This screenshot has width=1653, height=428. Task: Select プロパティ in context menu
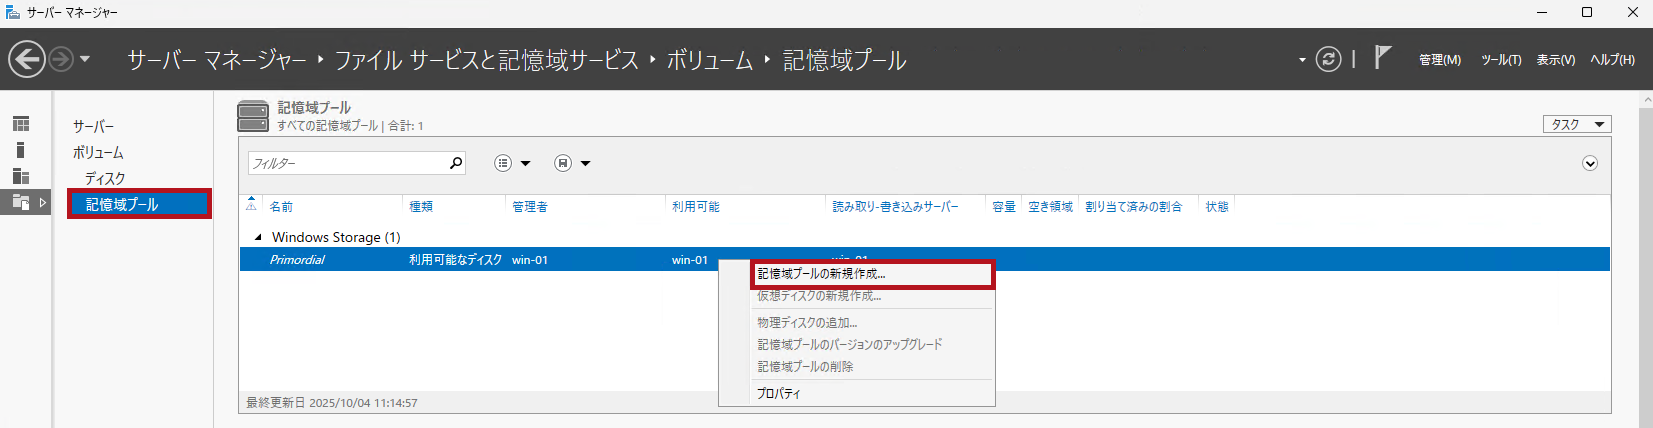(x=779, y=394)
